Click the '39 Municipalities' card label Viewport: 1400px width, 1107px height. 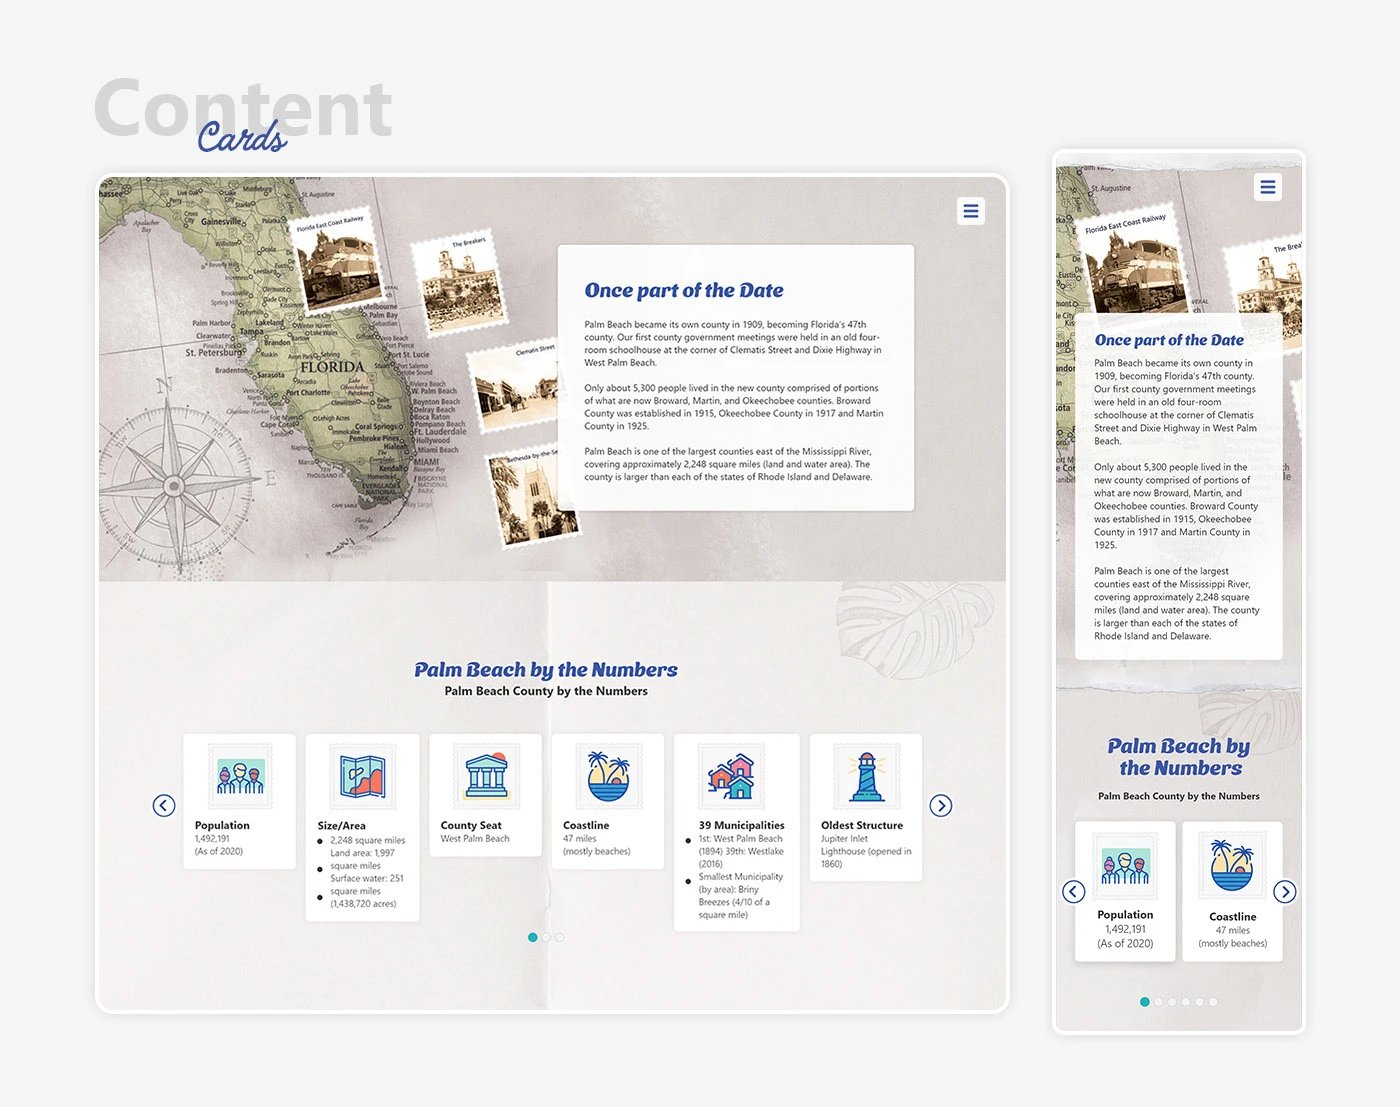click(742, 826)
